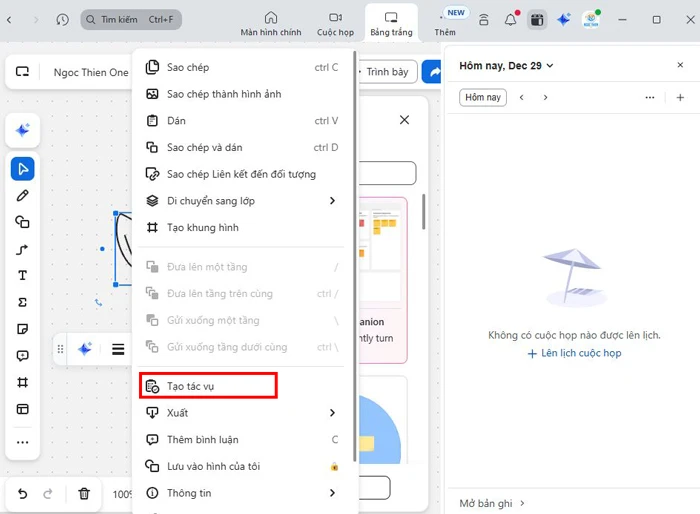Click the Tìm kiếm search field
Screen dimensions: 700x514
(x=131, y=20)
